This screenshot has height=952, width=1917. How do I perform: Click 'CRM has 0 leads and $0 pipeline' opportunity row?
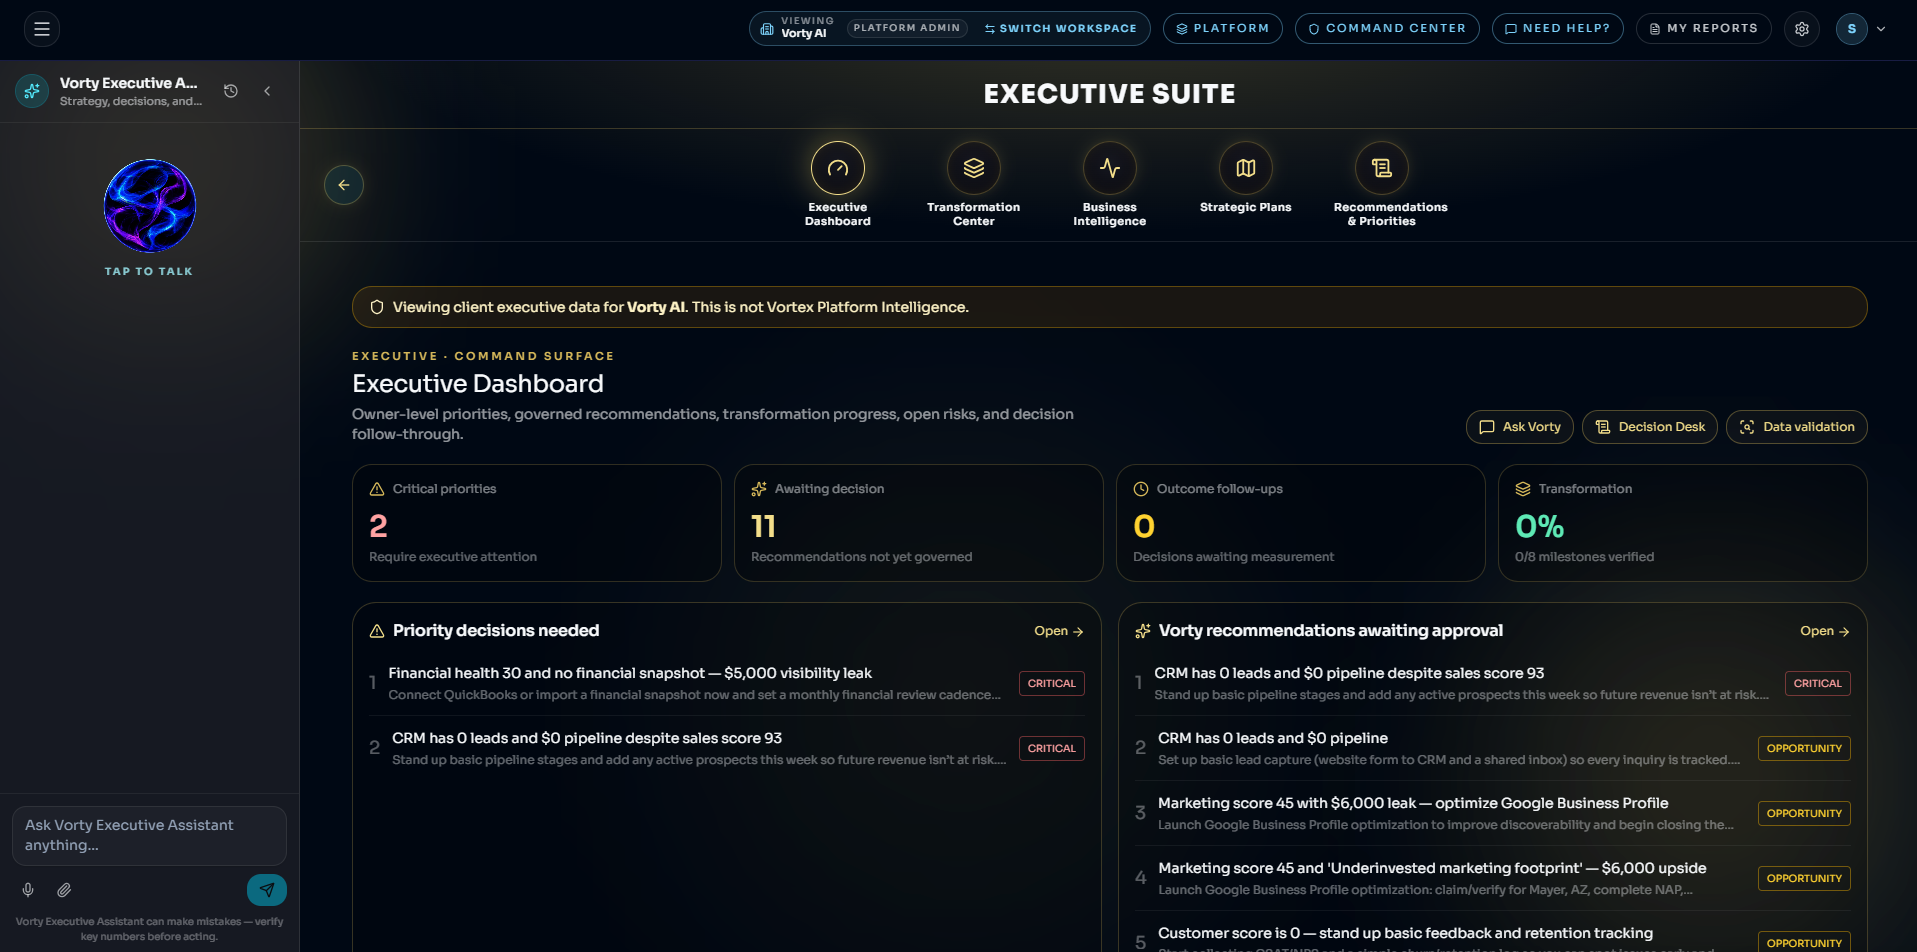(x=1493, y=748)
